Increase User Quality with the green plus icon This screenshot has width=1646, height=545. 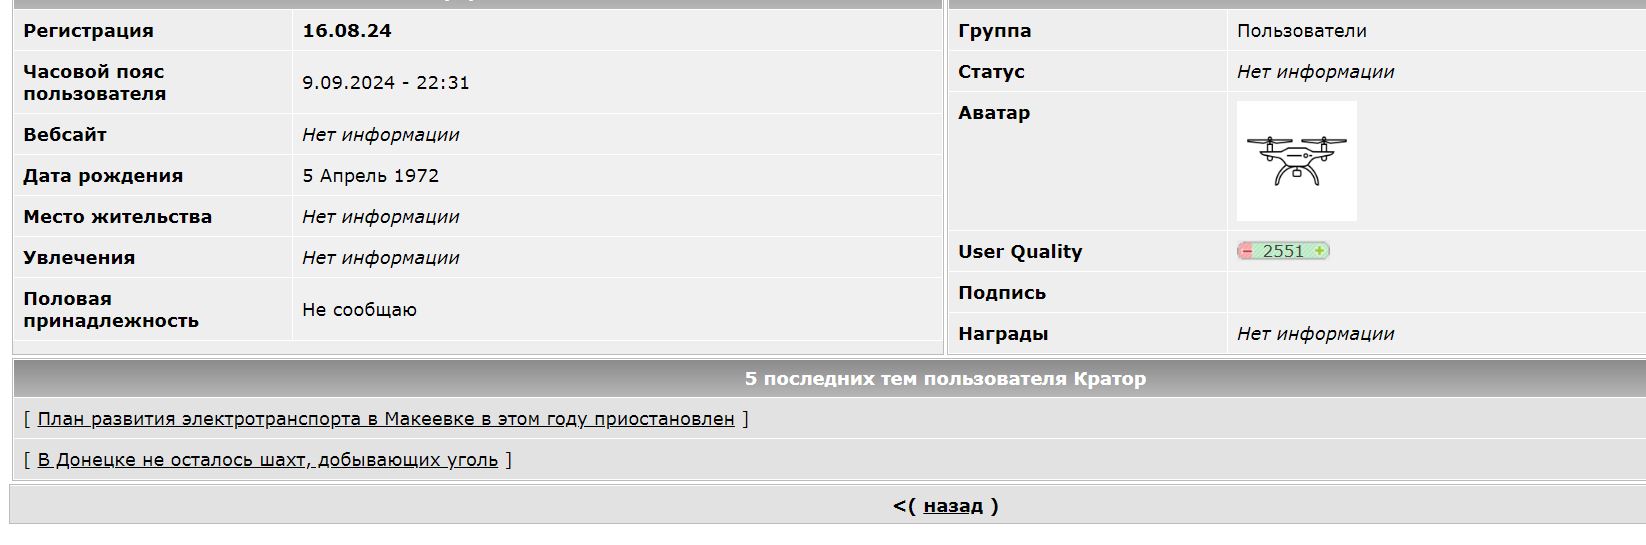[x=1320, y=251]
